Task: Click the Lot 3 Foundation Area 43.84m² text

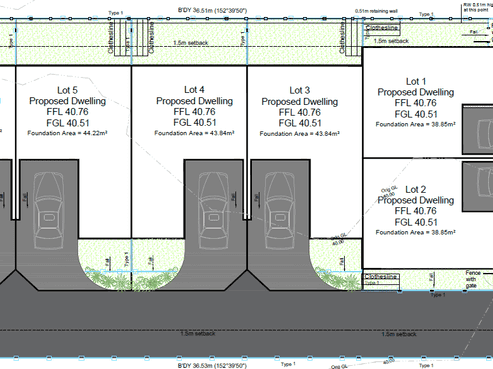Action: [x=300, y=134]
